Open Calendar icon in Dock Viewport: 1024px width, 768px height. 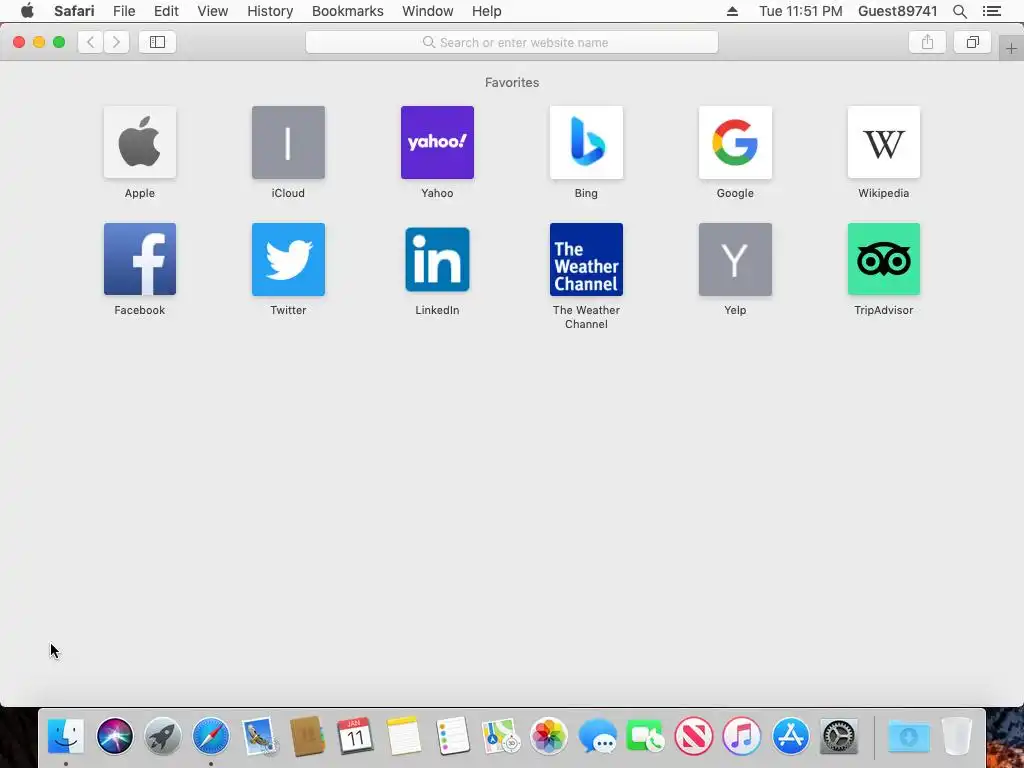coord(355,736)
